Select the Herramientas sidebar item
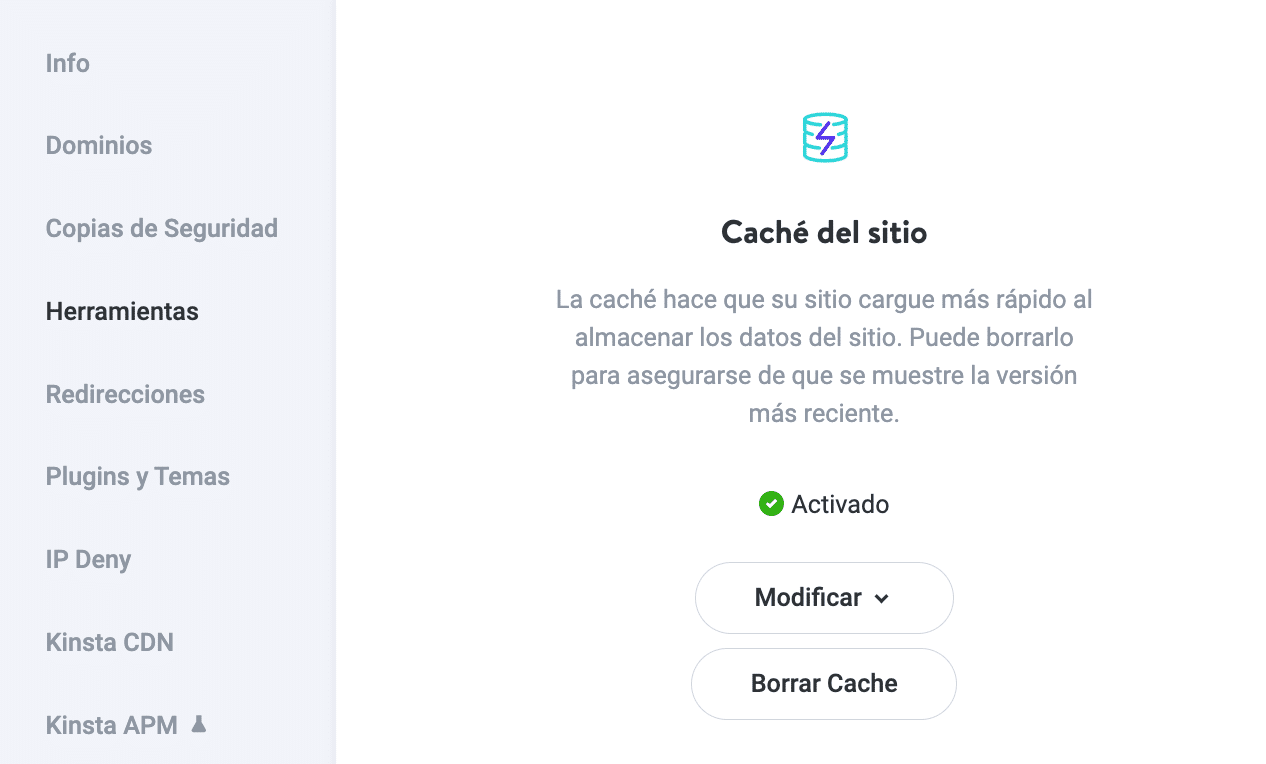The image size is (1266, 764). (121, 311)
